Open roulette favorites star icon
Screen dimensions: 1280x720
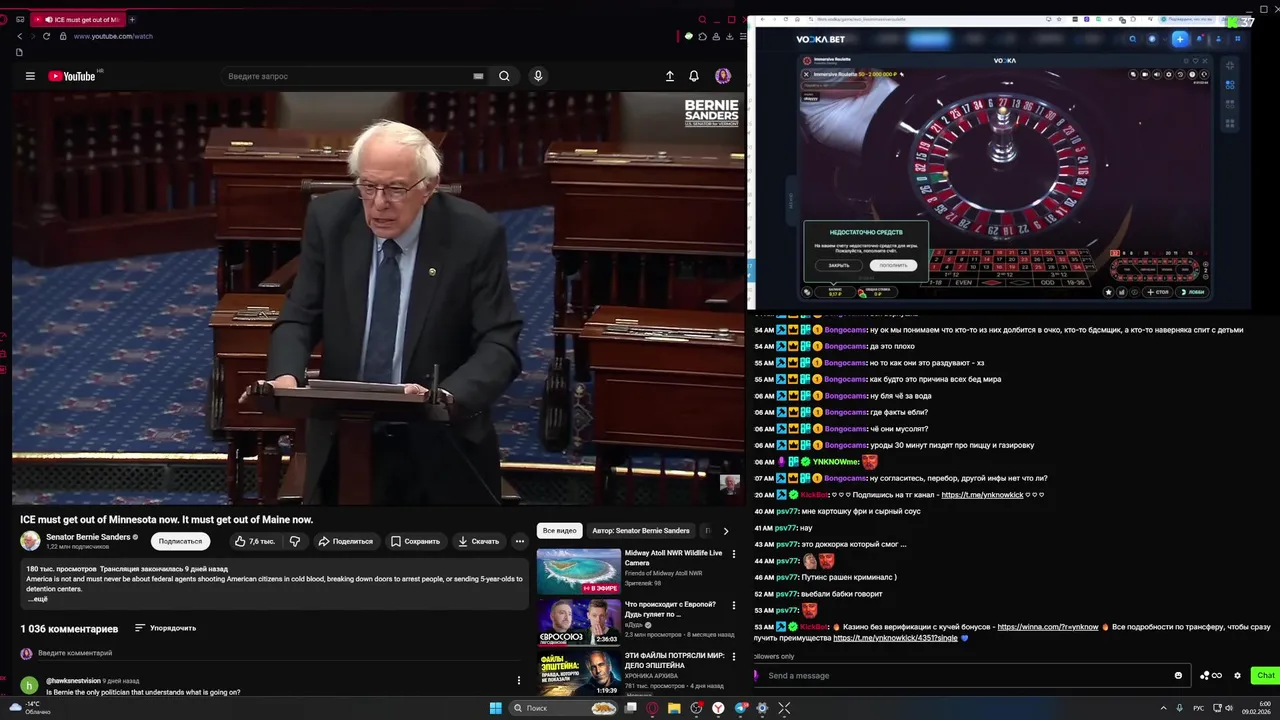point(1108,292)
